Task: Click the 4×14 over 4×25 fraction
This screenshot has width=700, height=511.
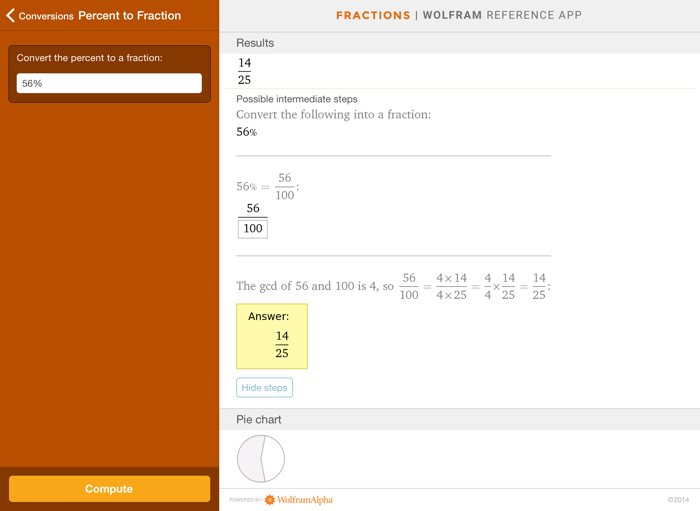Action: (x=451, y=287)
